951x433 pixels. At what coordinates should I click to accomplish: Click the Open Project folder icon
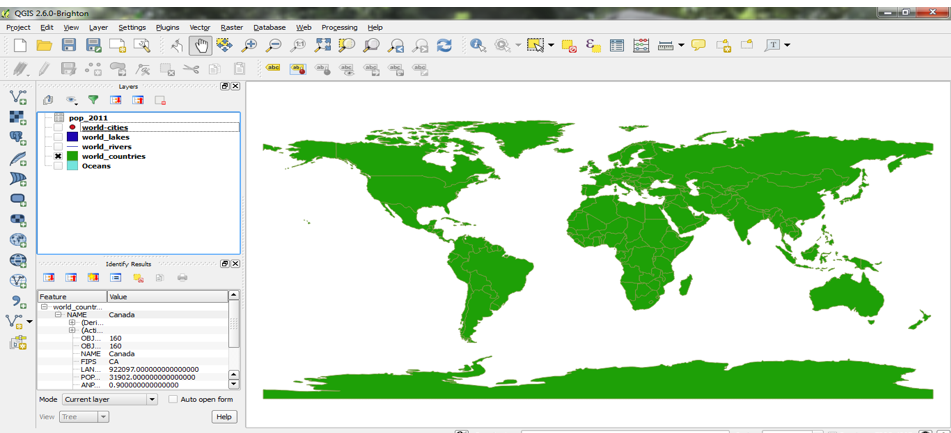tap(44, 46)
